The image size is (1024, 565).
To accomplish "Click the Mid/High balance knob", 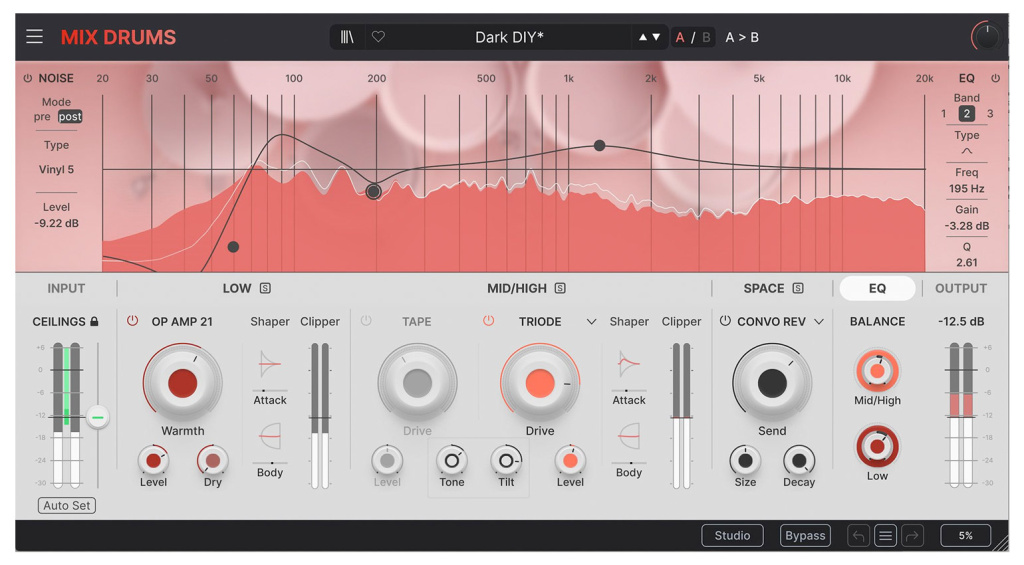I will [877, 370].
